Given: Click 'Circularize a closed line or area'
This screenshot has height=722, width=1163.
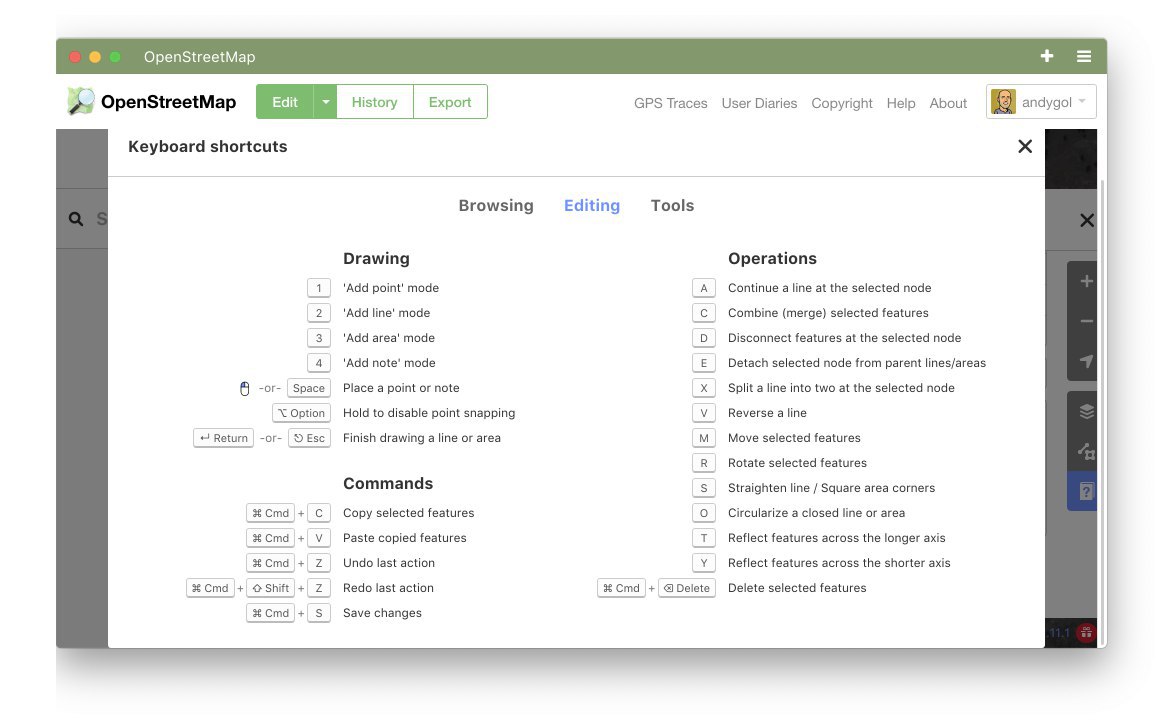Looking at the screenshot, I should coord(816,513).
